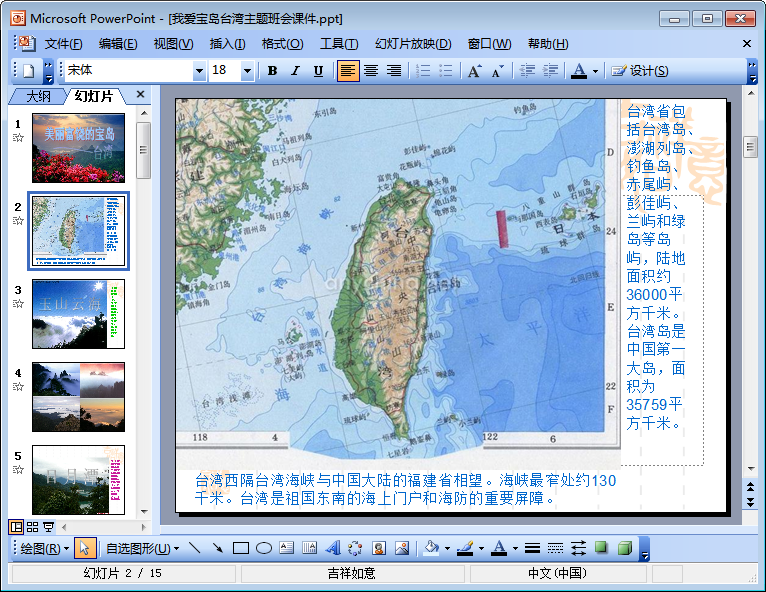Switch to the Outline tab
The height and width of the screenshot is (592, 766).
pyautogui.click(x=38, y=96)
